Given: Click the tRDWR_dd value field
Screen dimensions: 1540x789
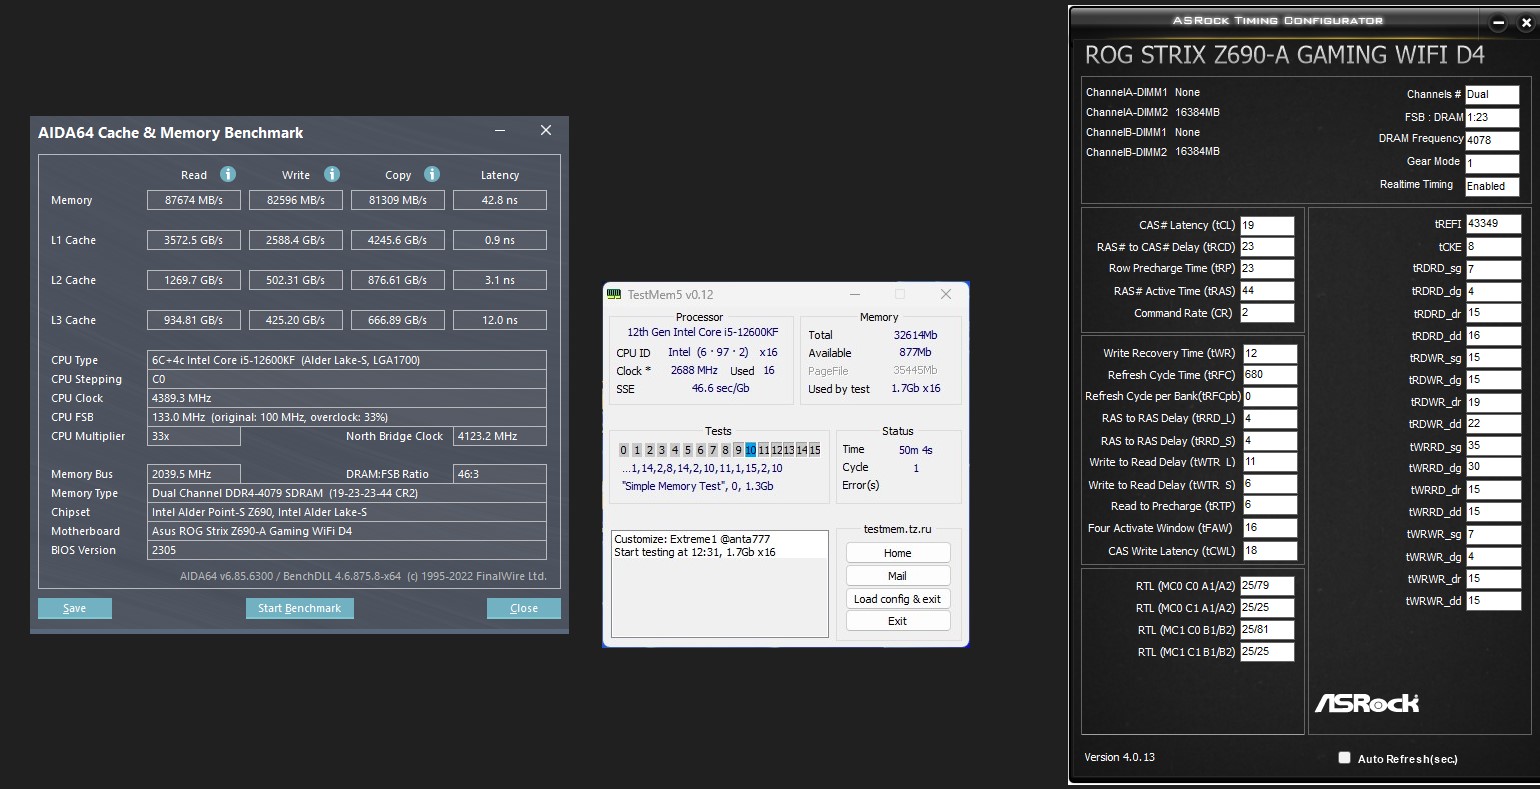Looking at the screenshot, I should point(1494,424).
